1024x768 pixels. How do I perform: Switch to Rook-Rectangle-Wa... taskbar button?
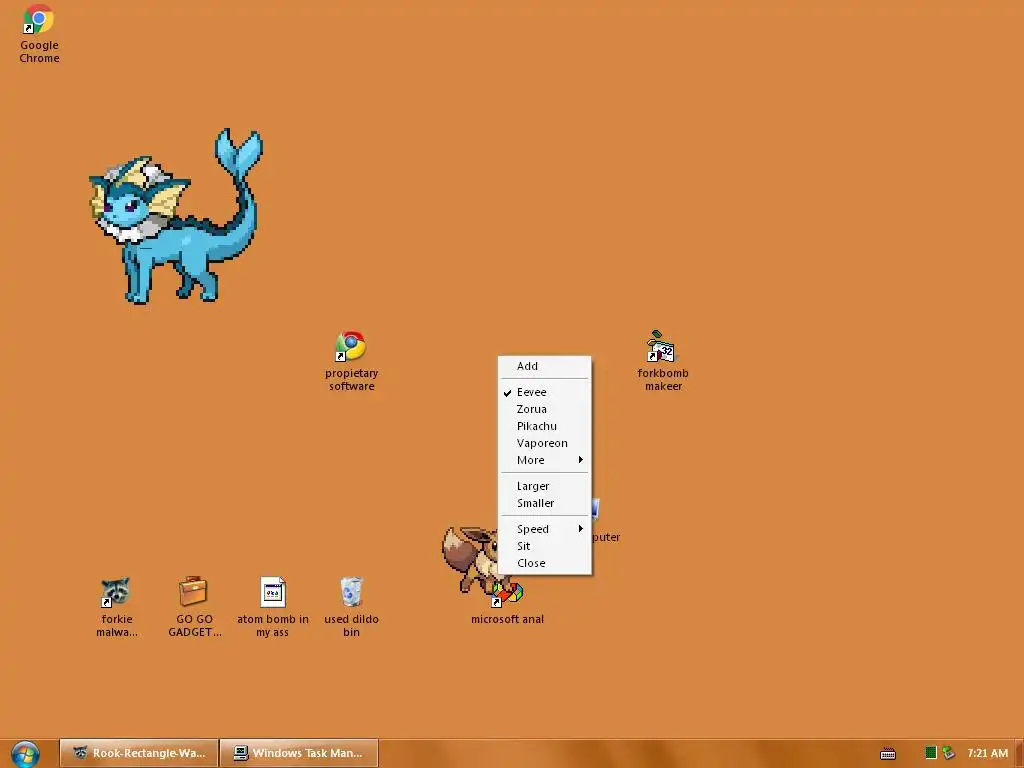click(x=138, y=753)
